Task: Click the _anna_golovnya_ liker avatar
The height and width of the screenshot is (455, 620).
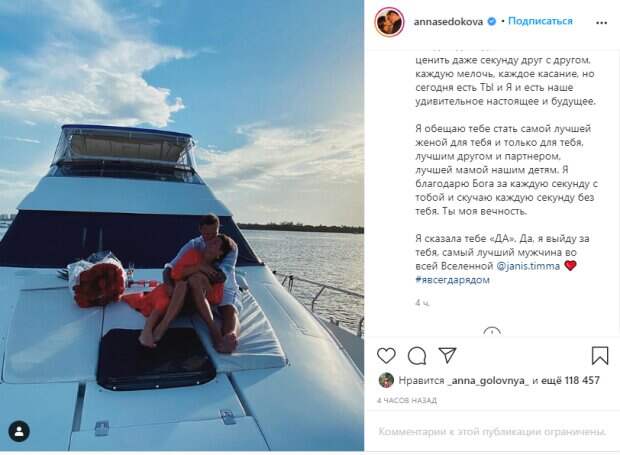Action: [385, 380]
